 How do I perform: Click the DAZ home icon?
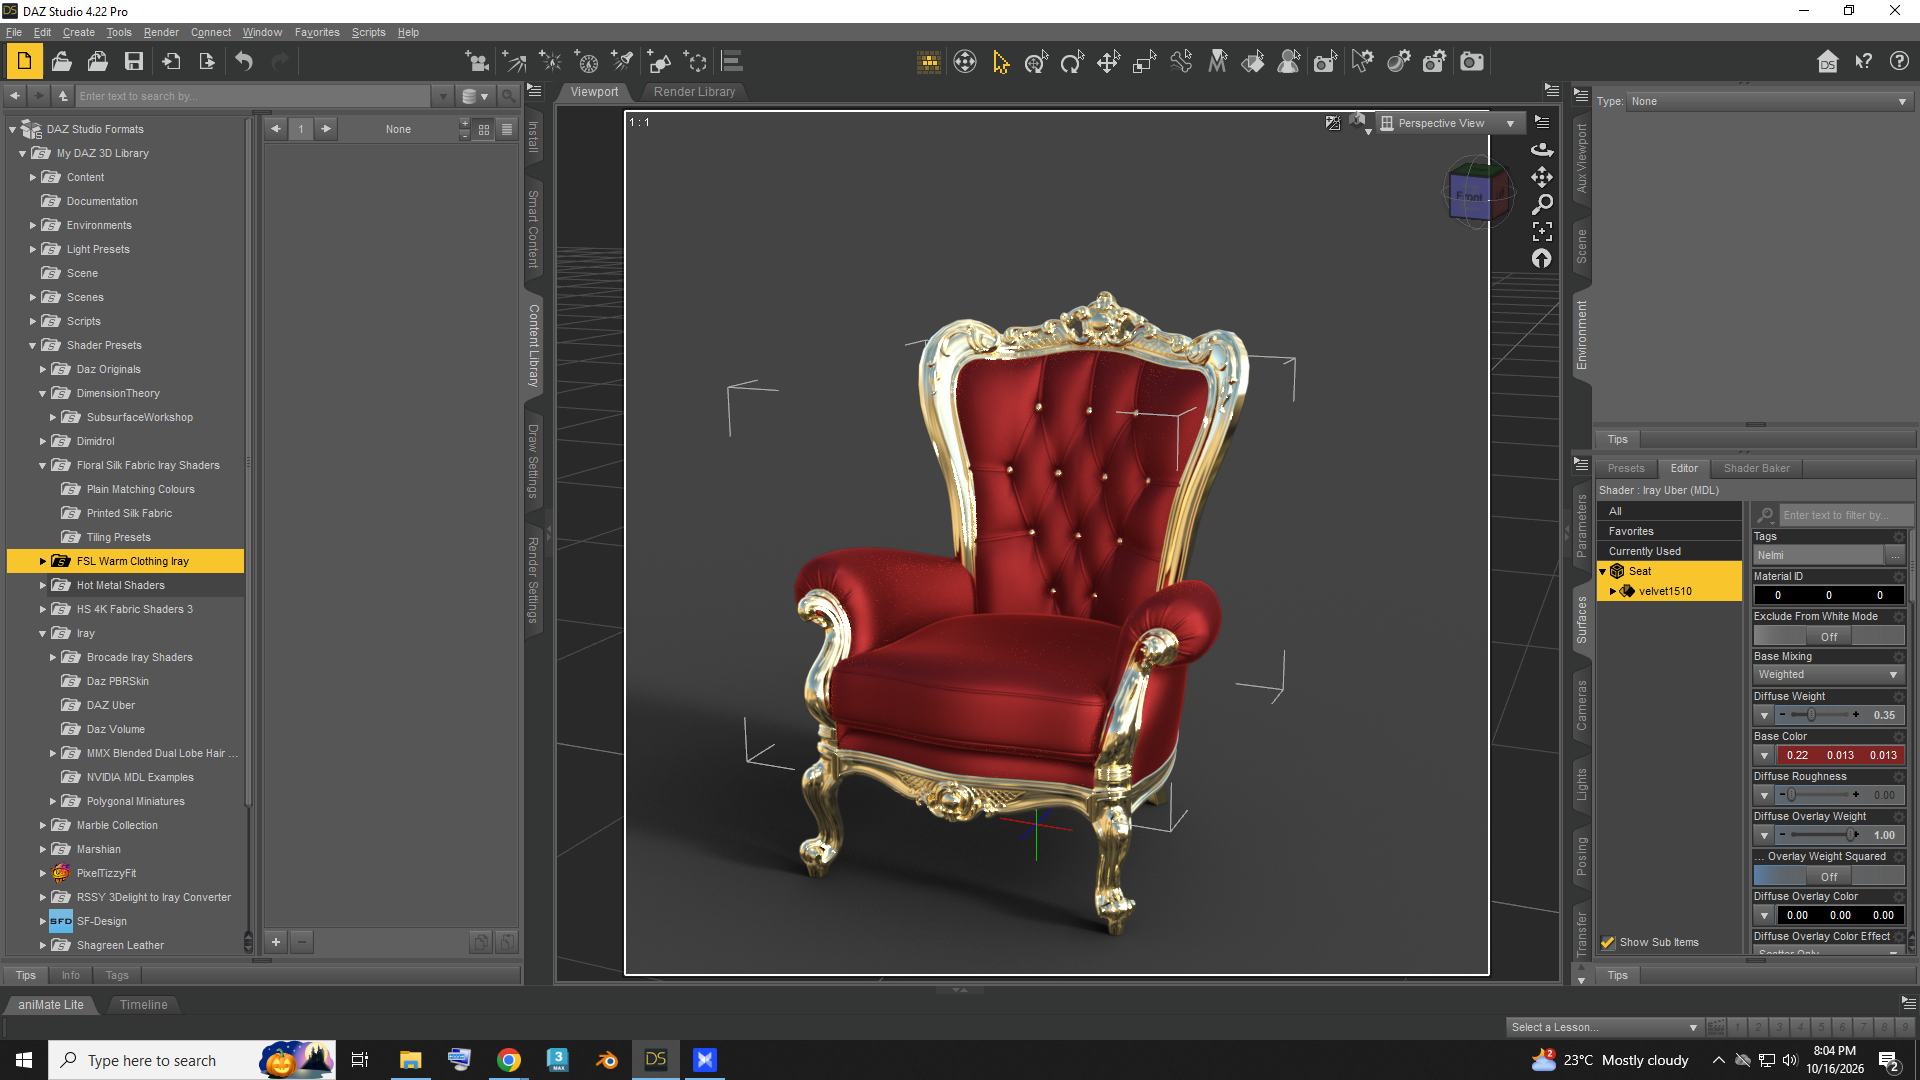tap(1827, 62)
